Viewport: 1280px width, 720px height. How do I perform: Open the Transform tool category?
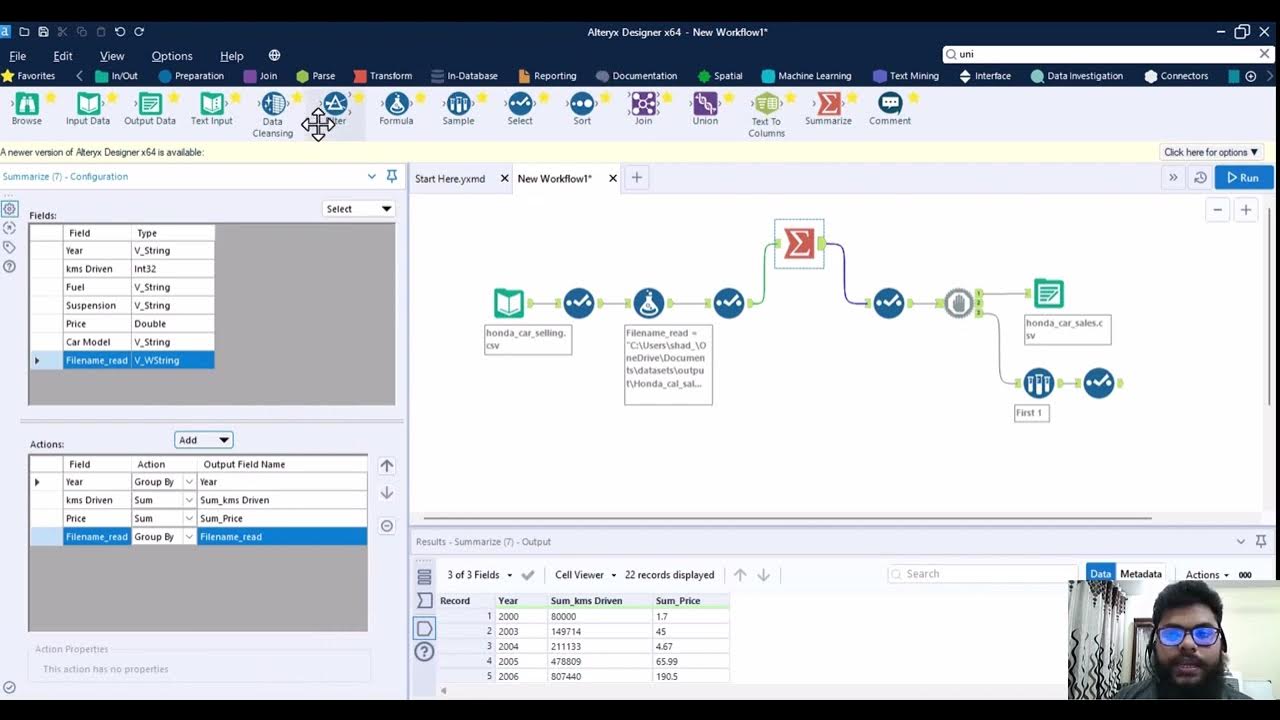point(382,76)
